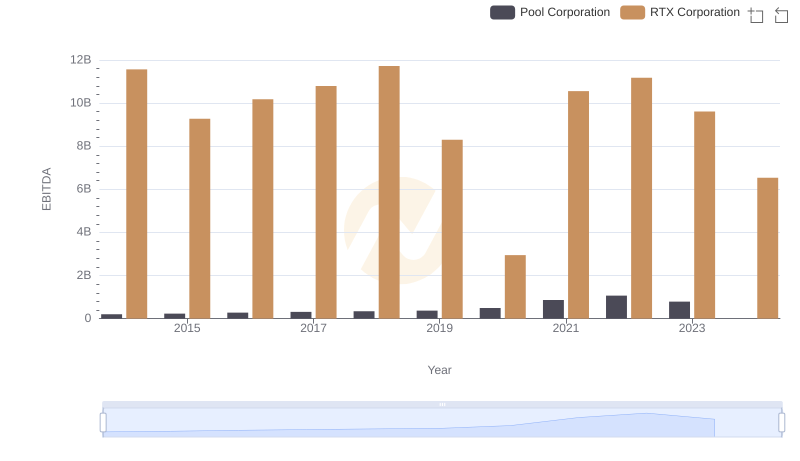Click the 2015 x-axis label
The height and width of the screenshot is (461, 800).
[187, 328]
